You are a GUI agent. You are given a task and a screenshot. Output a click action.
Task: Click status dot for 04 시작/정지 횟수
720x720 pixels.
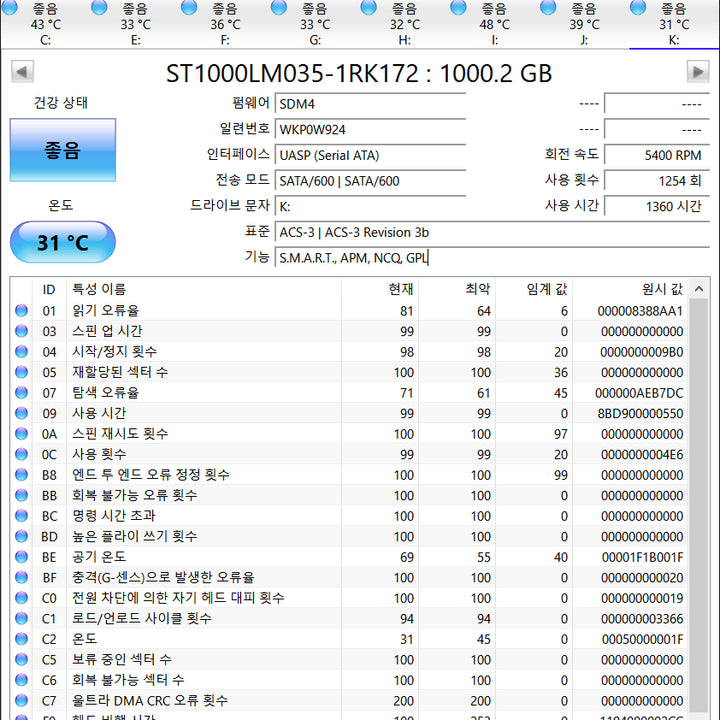(21, 352)
